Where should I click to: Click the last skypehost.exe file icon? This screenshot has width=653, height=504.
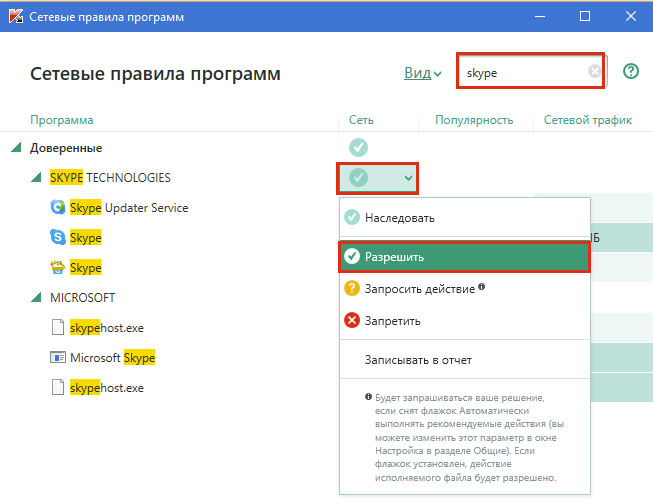pos(57,387)
